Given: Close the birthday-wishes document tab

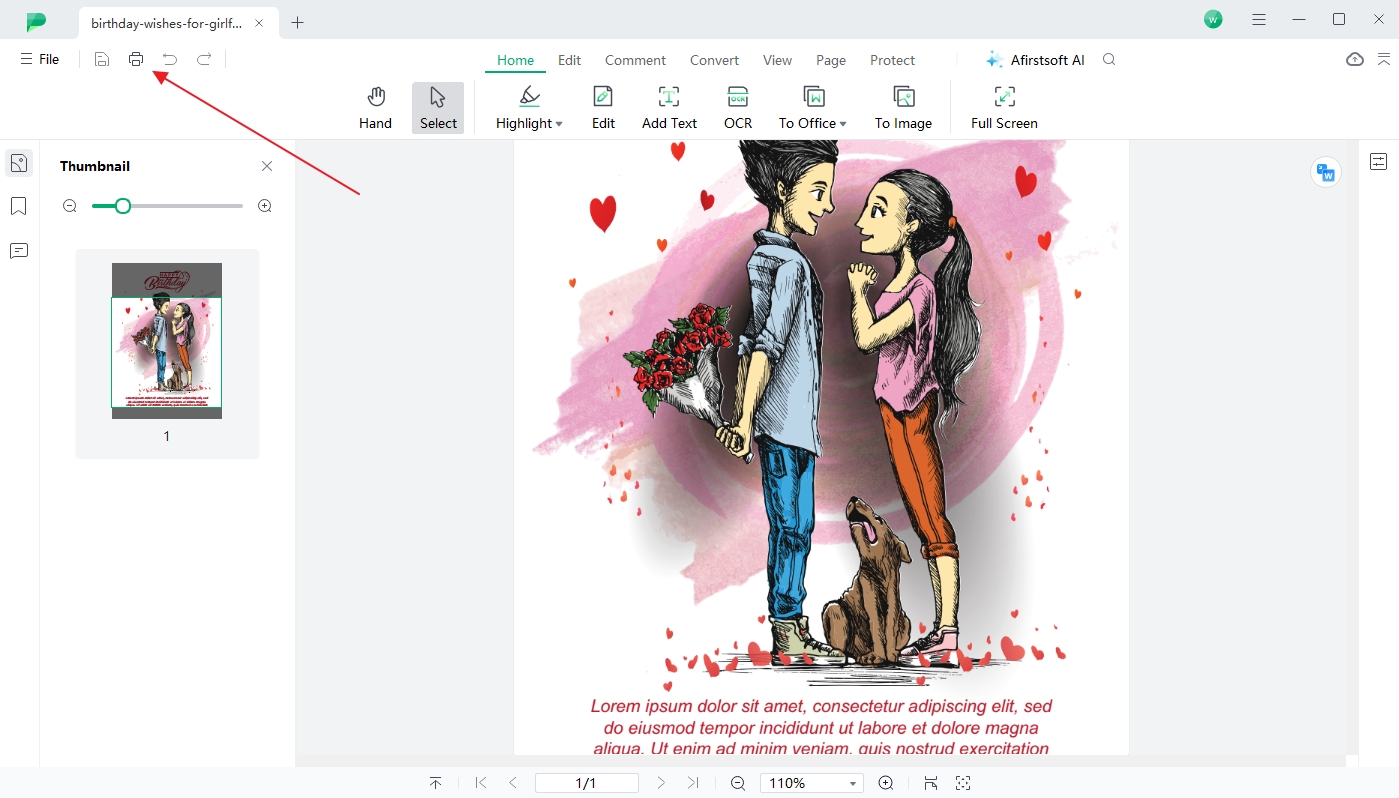Looking at the screenshot, I should point(260,22).
